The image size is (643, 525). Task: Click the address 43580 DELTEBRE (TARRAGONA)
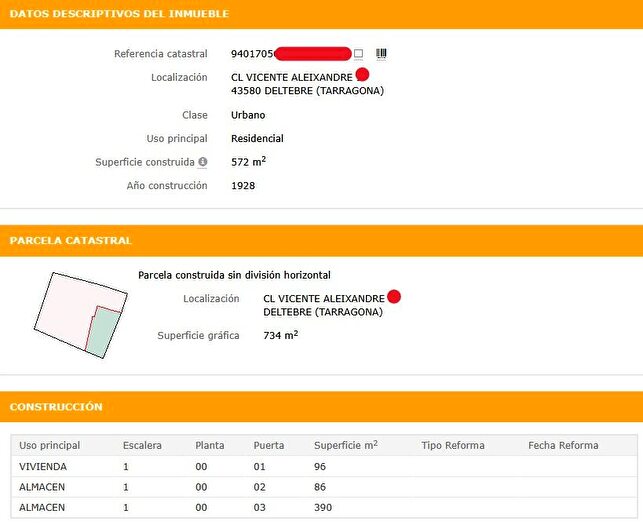click(x=308, y=91)
